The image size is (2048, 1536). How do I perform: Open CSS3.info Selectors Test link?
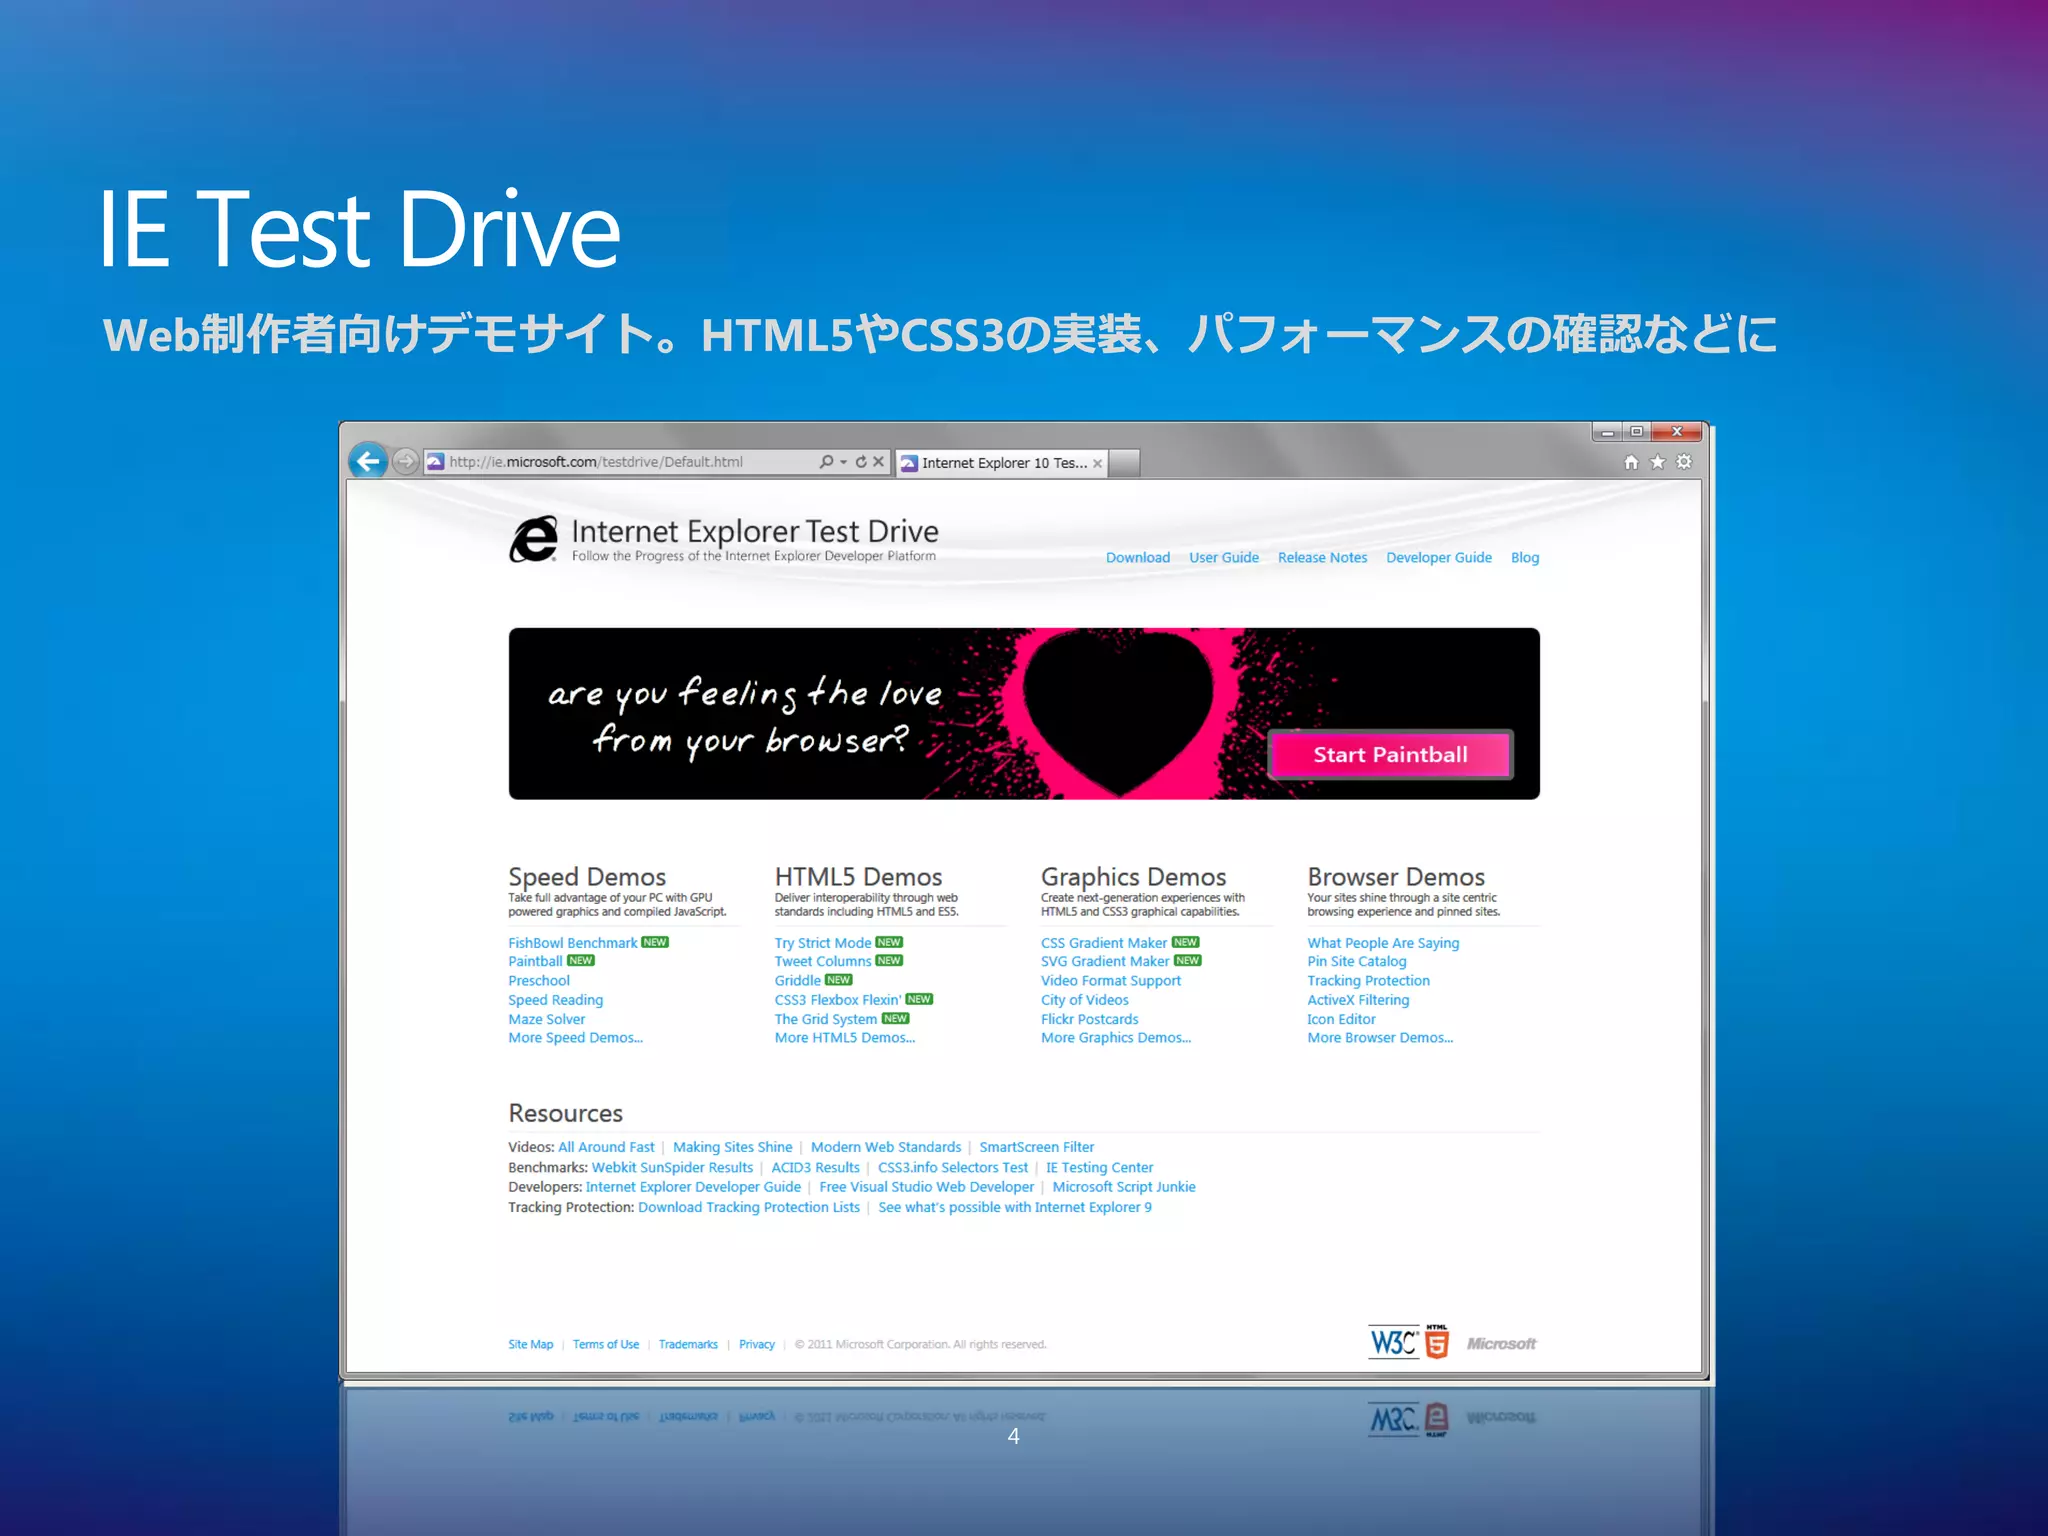pos(952,1167)
